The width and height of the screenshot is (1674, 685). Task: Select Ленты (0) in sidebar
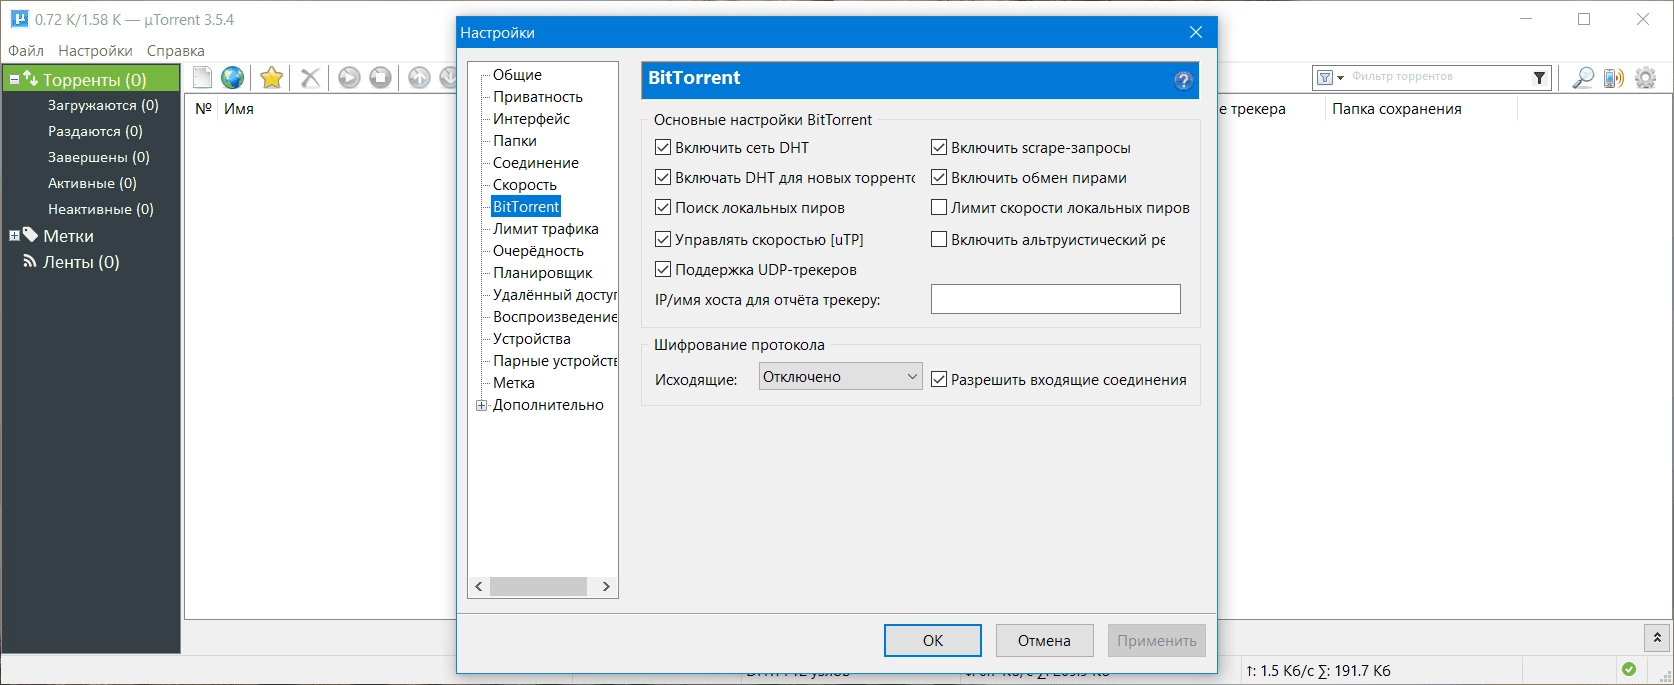pos(81,262)
